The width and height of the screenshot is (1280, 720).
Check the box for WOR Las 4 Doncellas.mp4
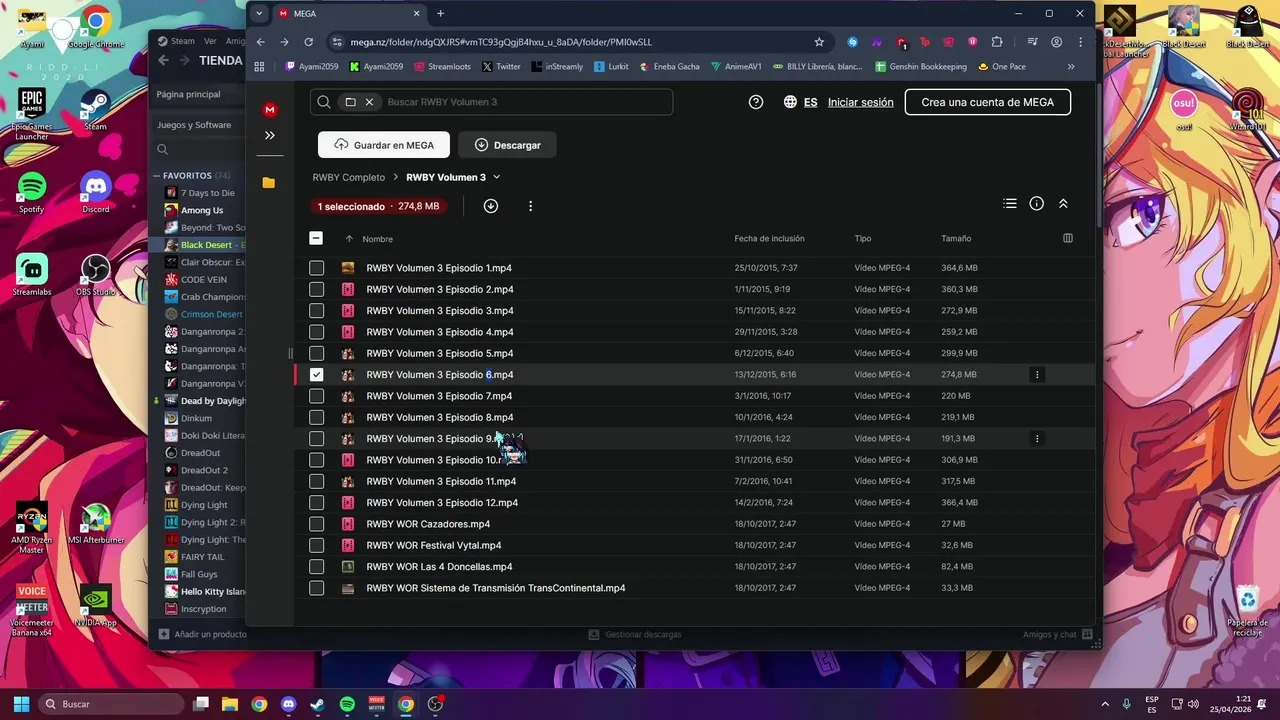pyautogui.click(x=316, y=566)
